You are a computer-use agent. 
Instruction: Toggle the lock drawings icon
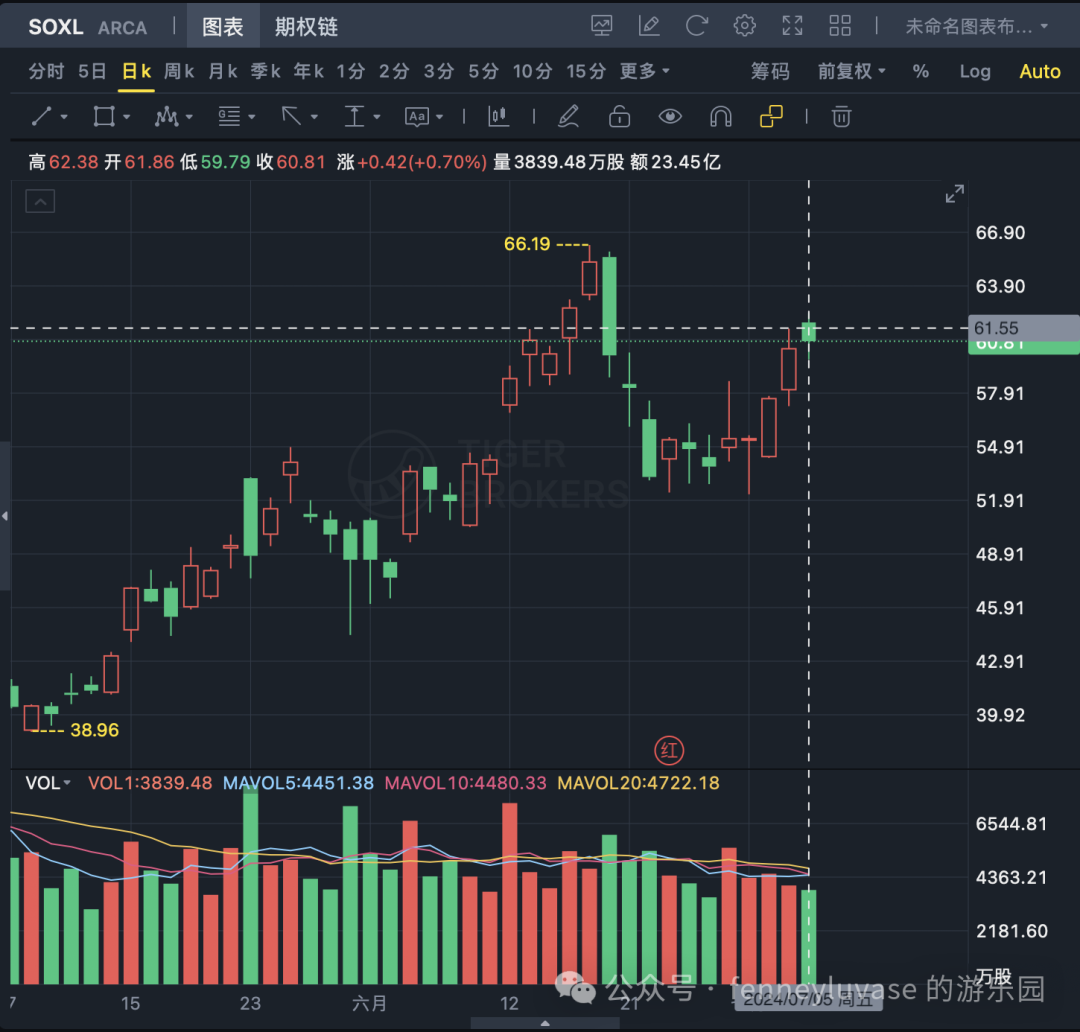point(619,116)
